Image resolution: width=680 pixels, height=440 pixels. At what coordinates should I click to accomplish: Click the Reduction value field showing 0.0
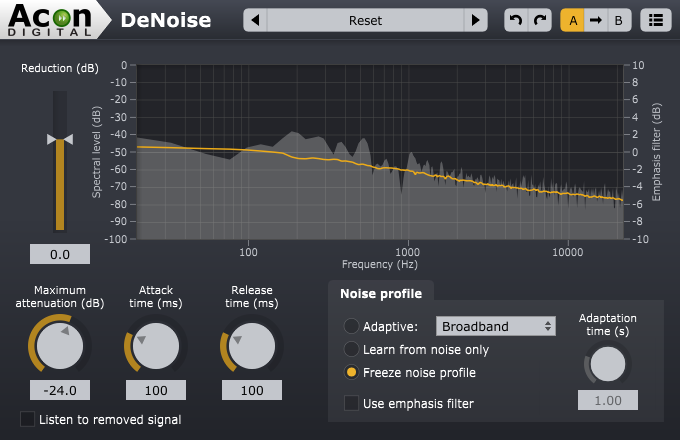pos(60,255)
